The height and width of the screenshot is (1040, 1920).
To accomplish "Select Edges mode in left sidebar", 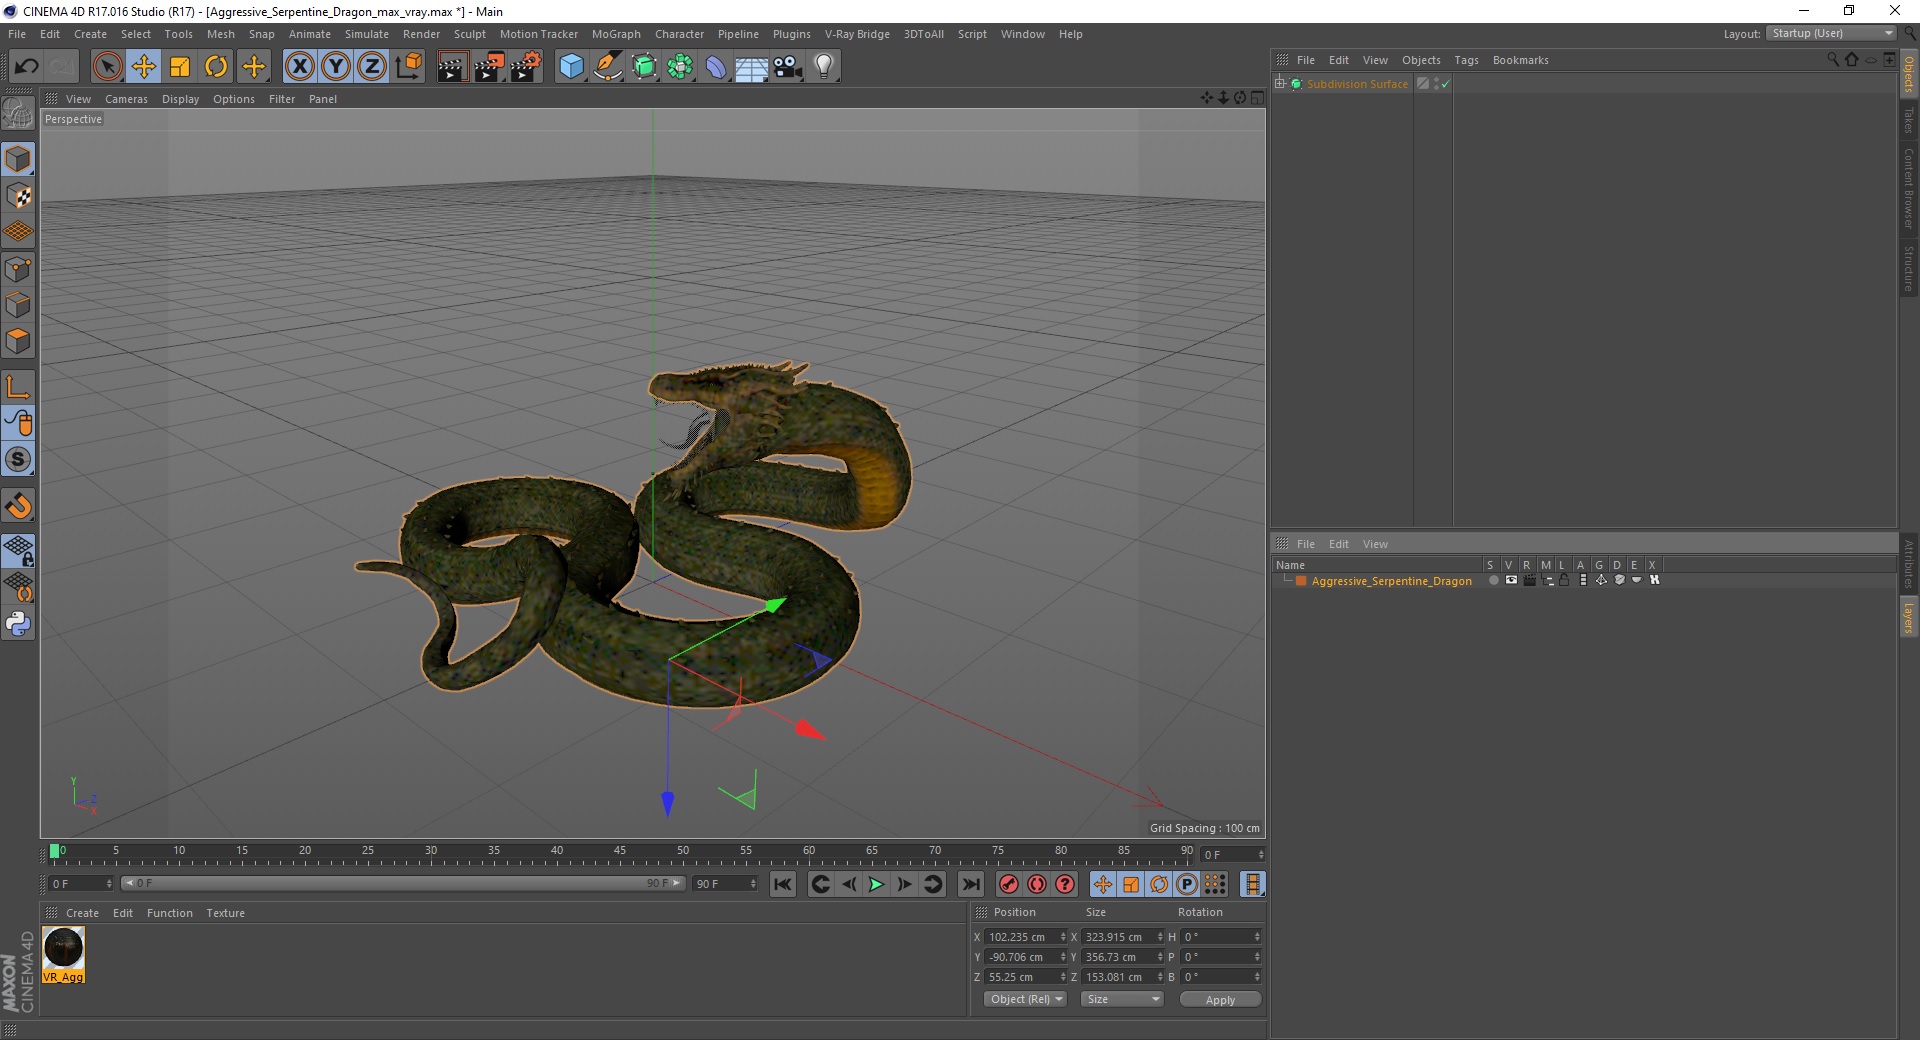I will (x=18, y=305).
